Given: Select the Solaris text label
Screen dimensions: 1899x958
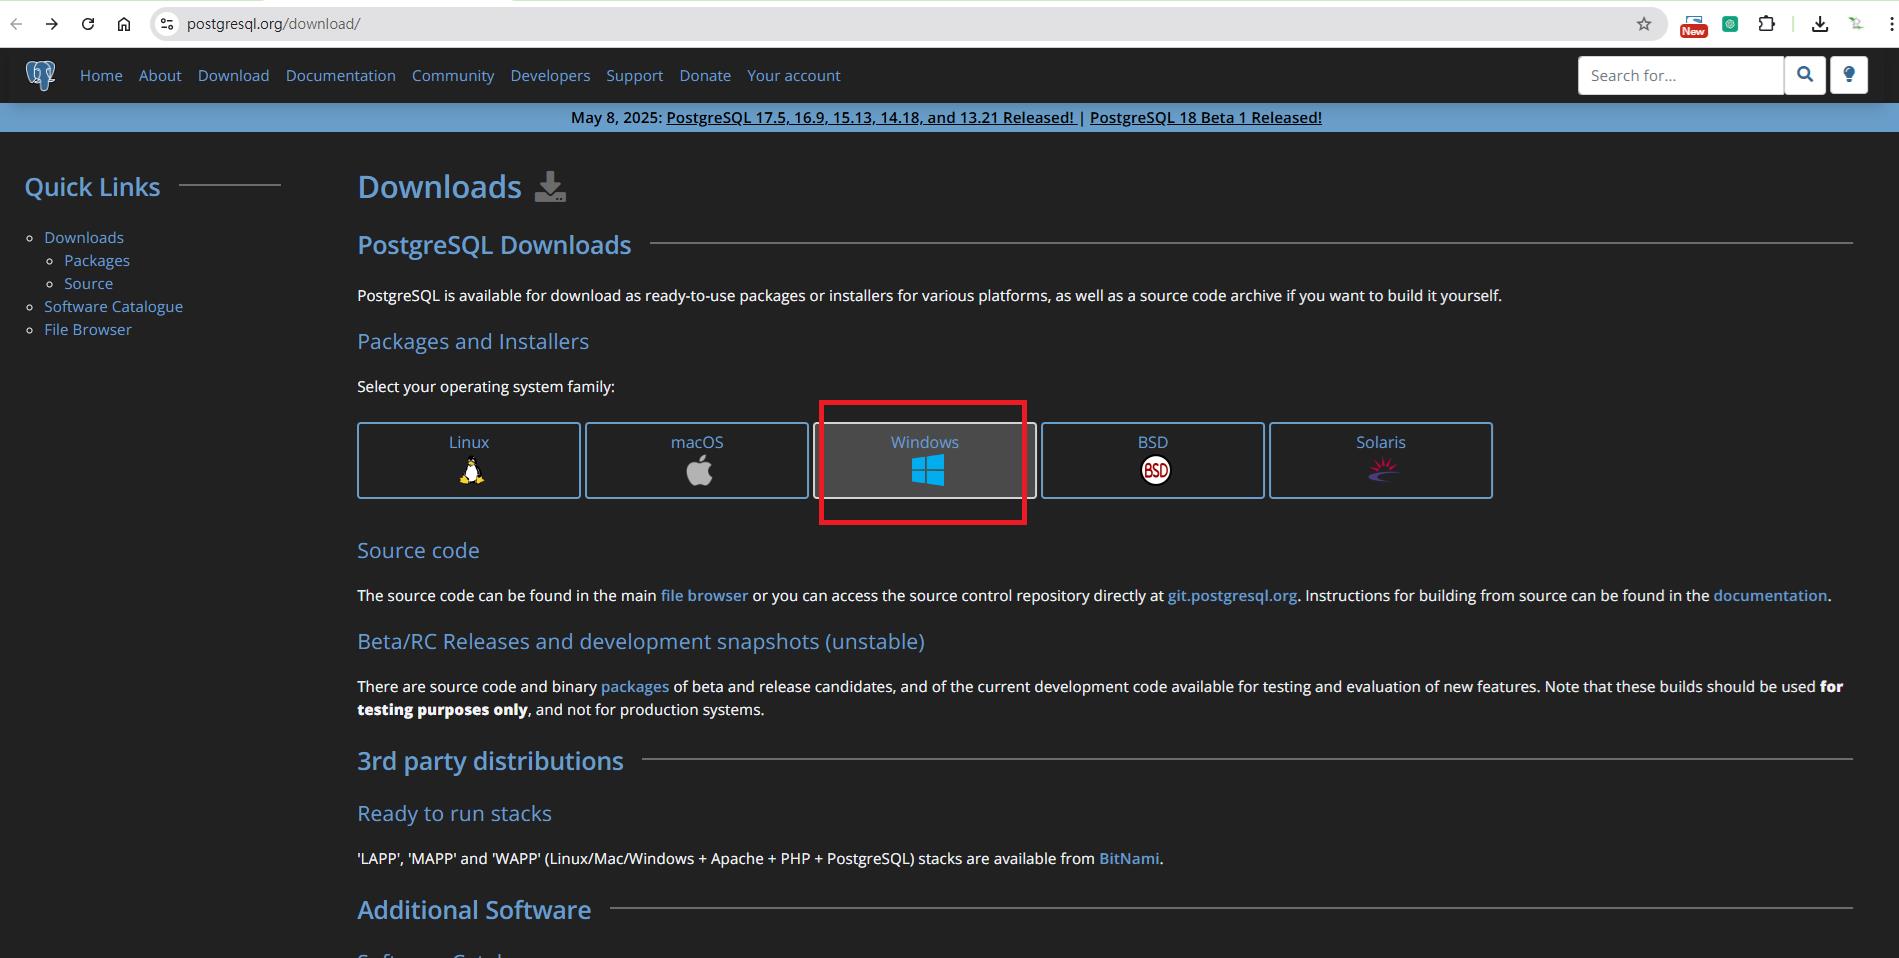Looking at the screenshot, I should [x=1381, y=442].
